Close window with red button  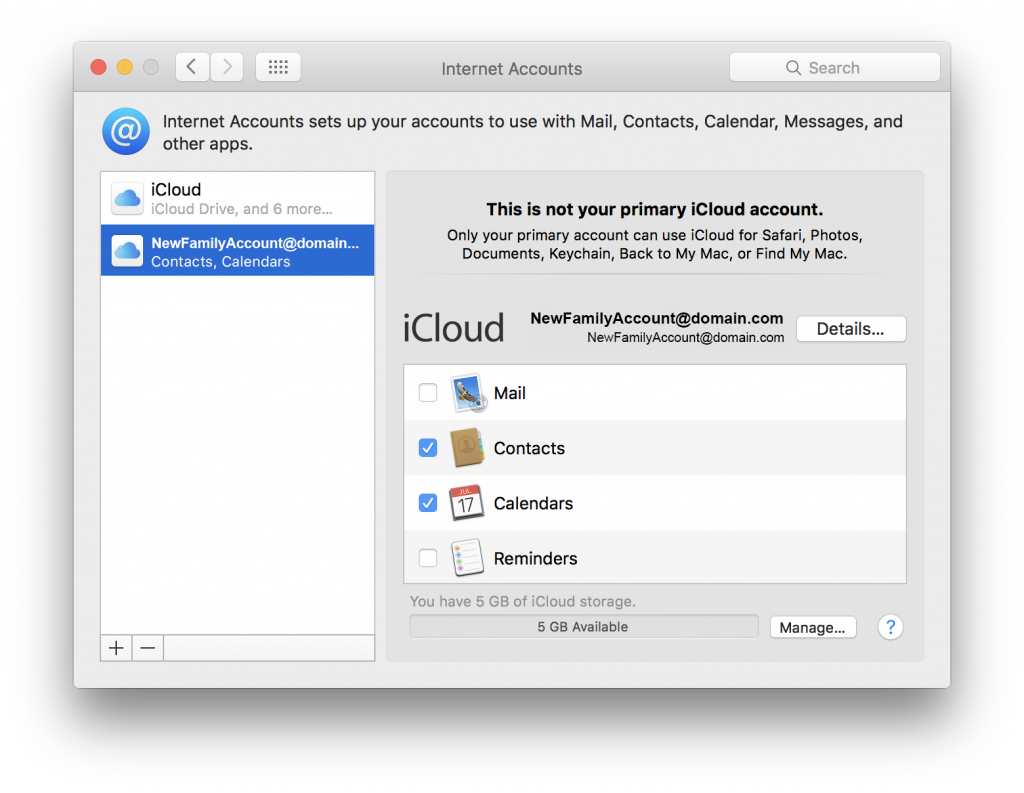[99, 67]
